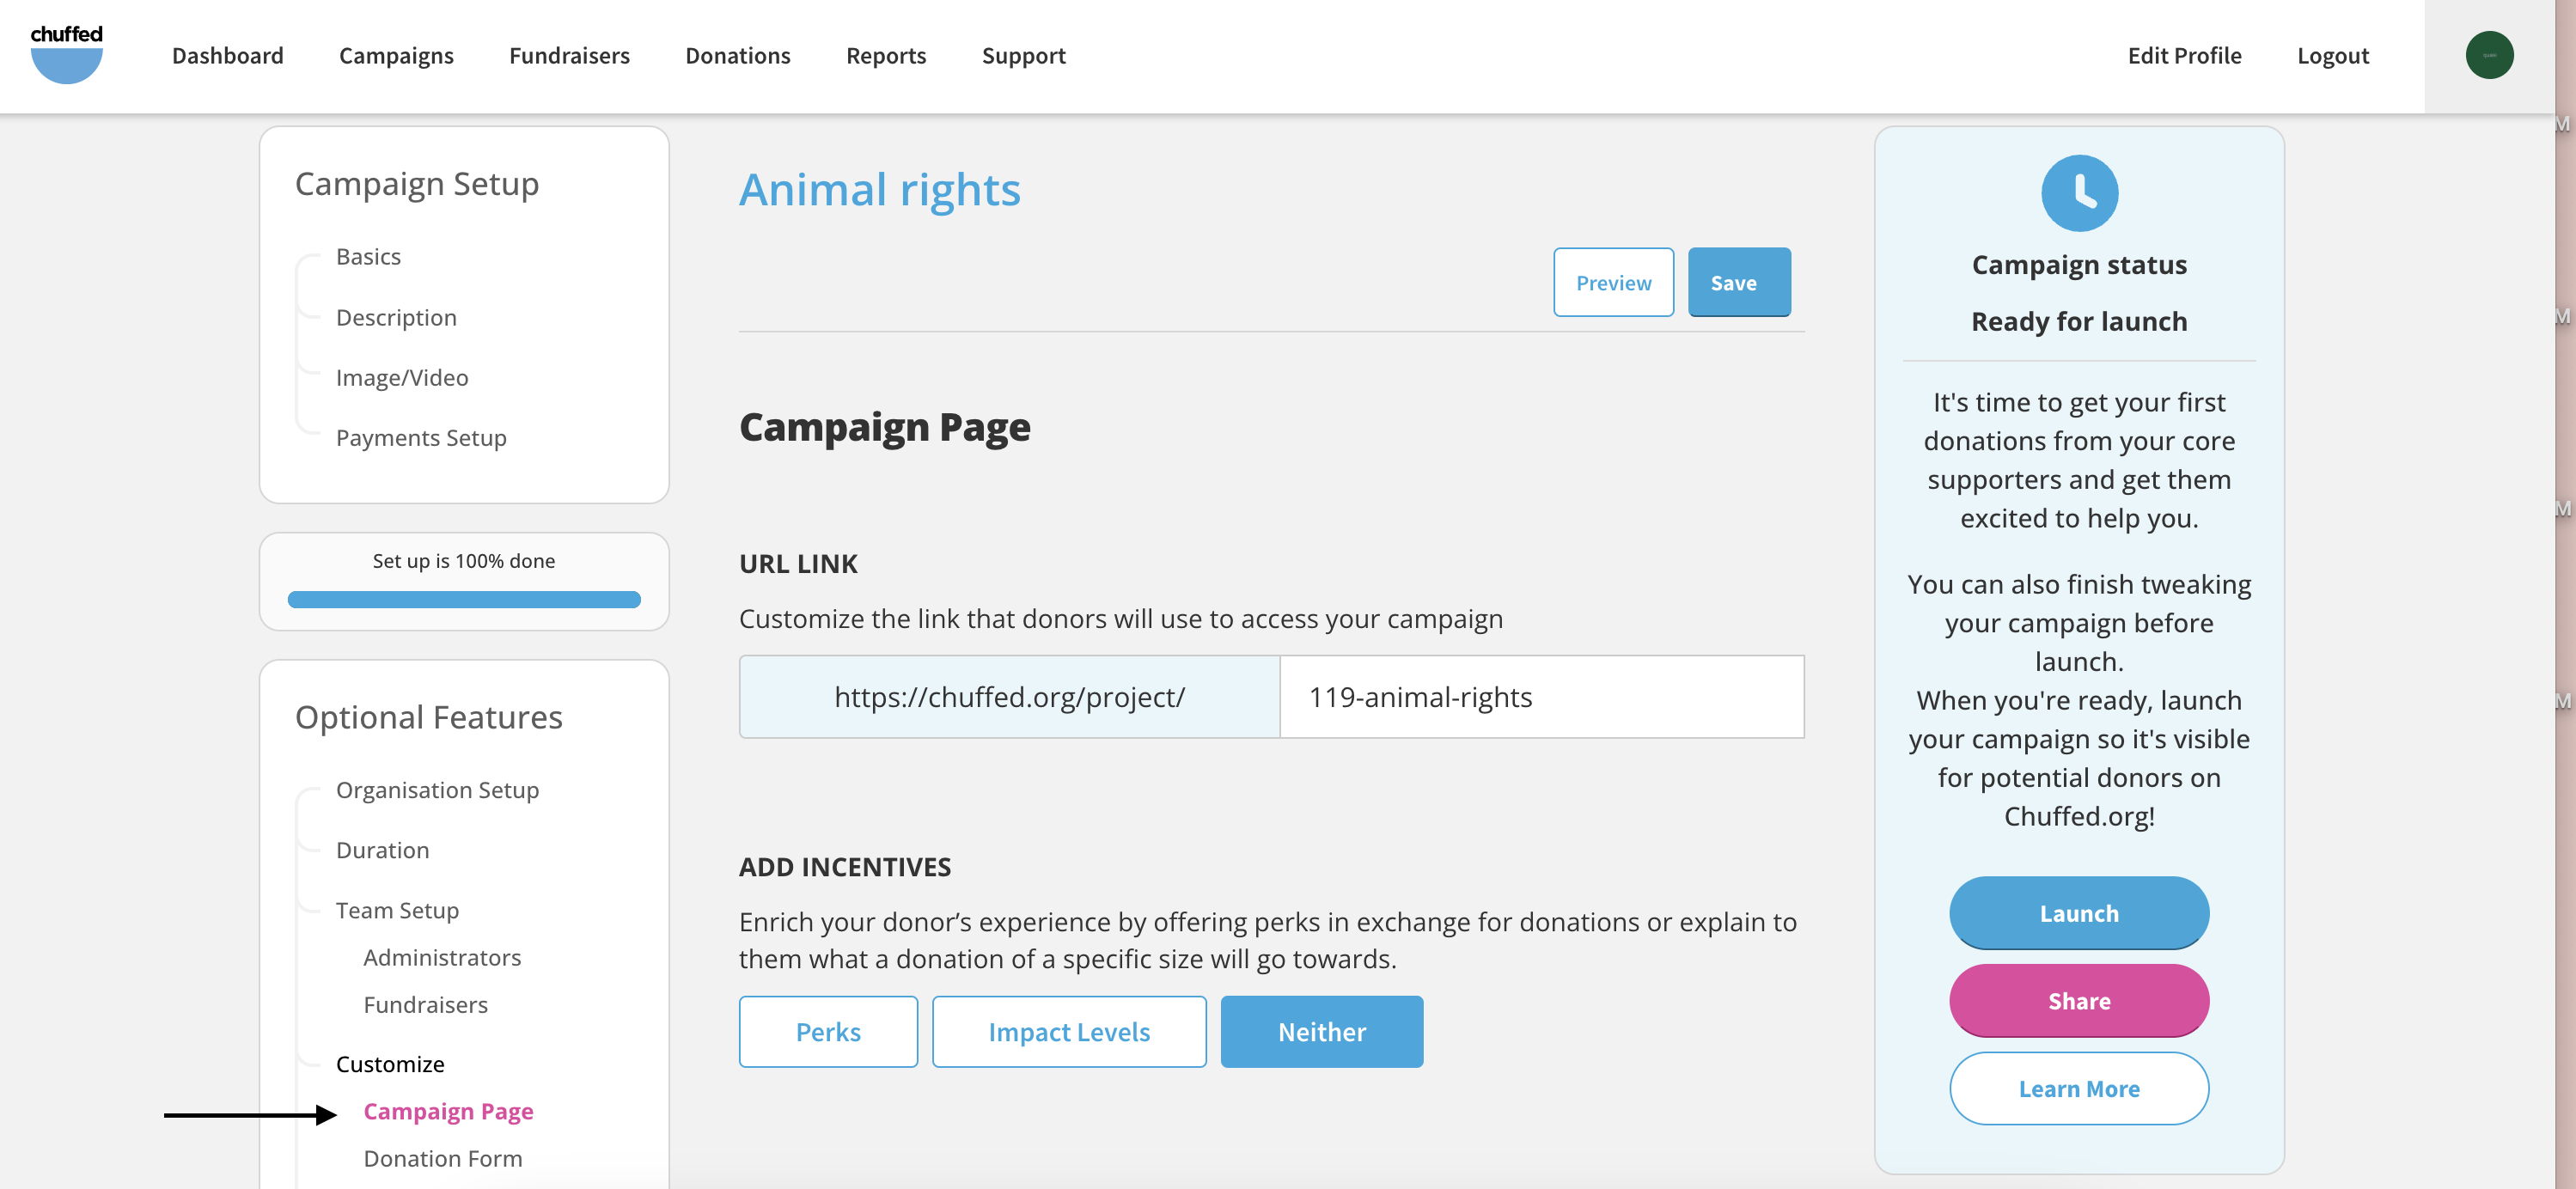The height and width of the screenshot is (1189, 2576).
Task: Click the Save button
Action: pos(1739,282)
